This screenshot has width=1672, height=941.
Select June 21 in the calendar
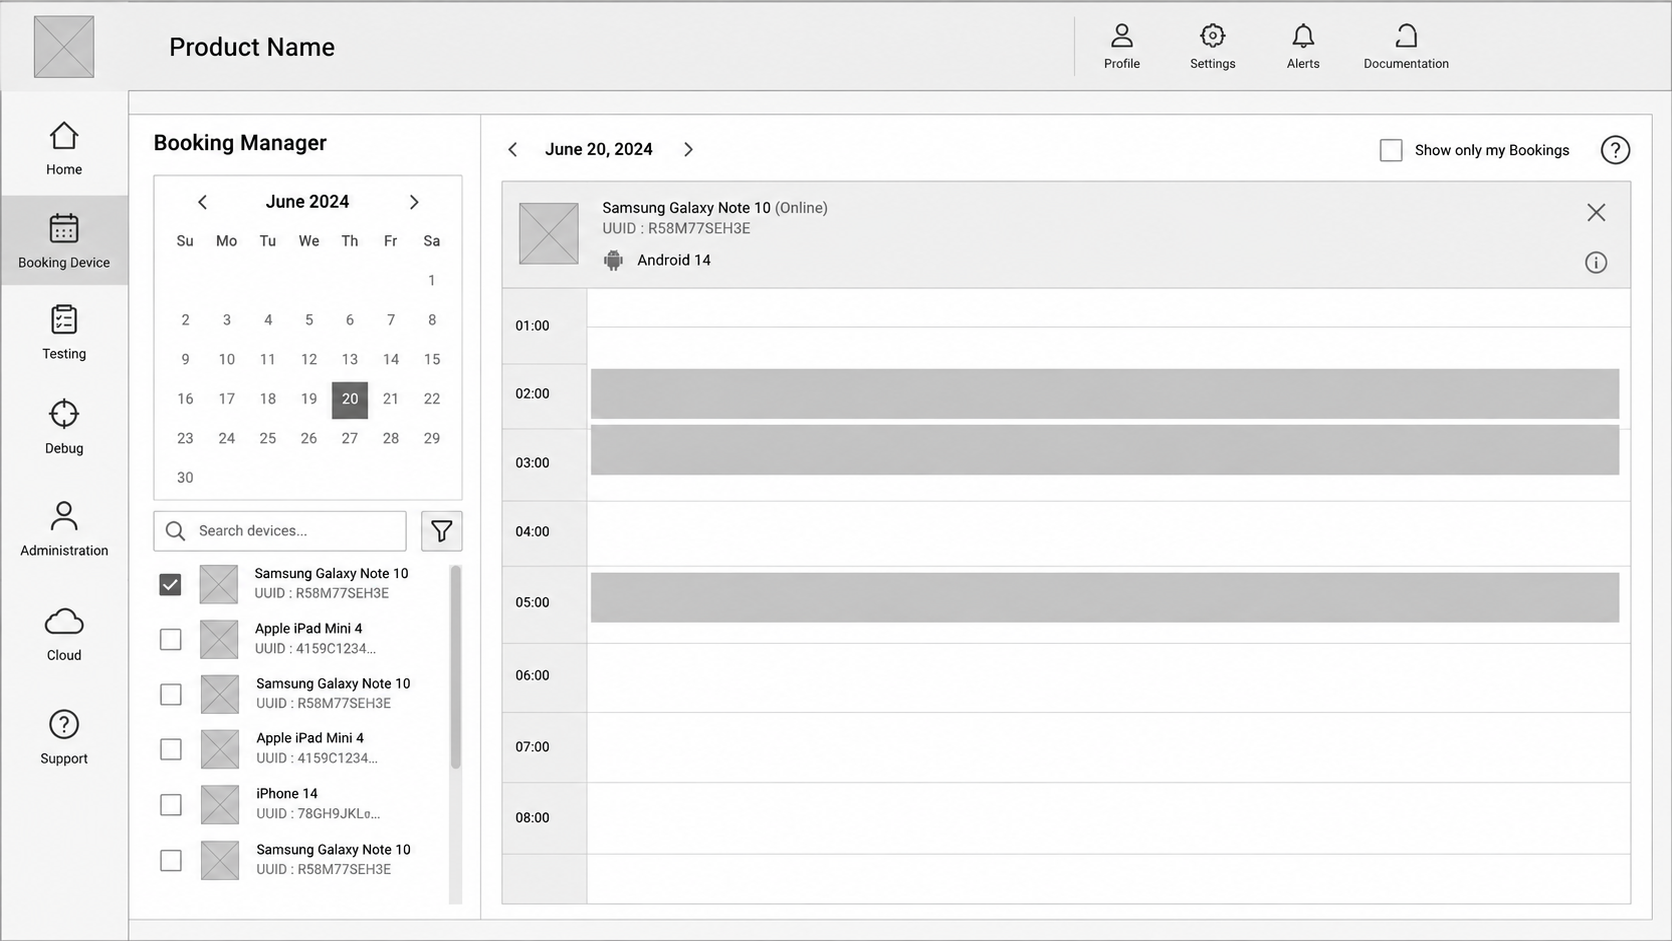(391, 399)
